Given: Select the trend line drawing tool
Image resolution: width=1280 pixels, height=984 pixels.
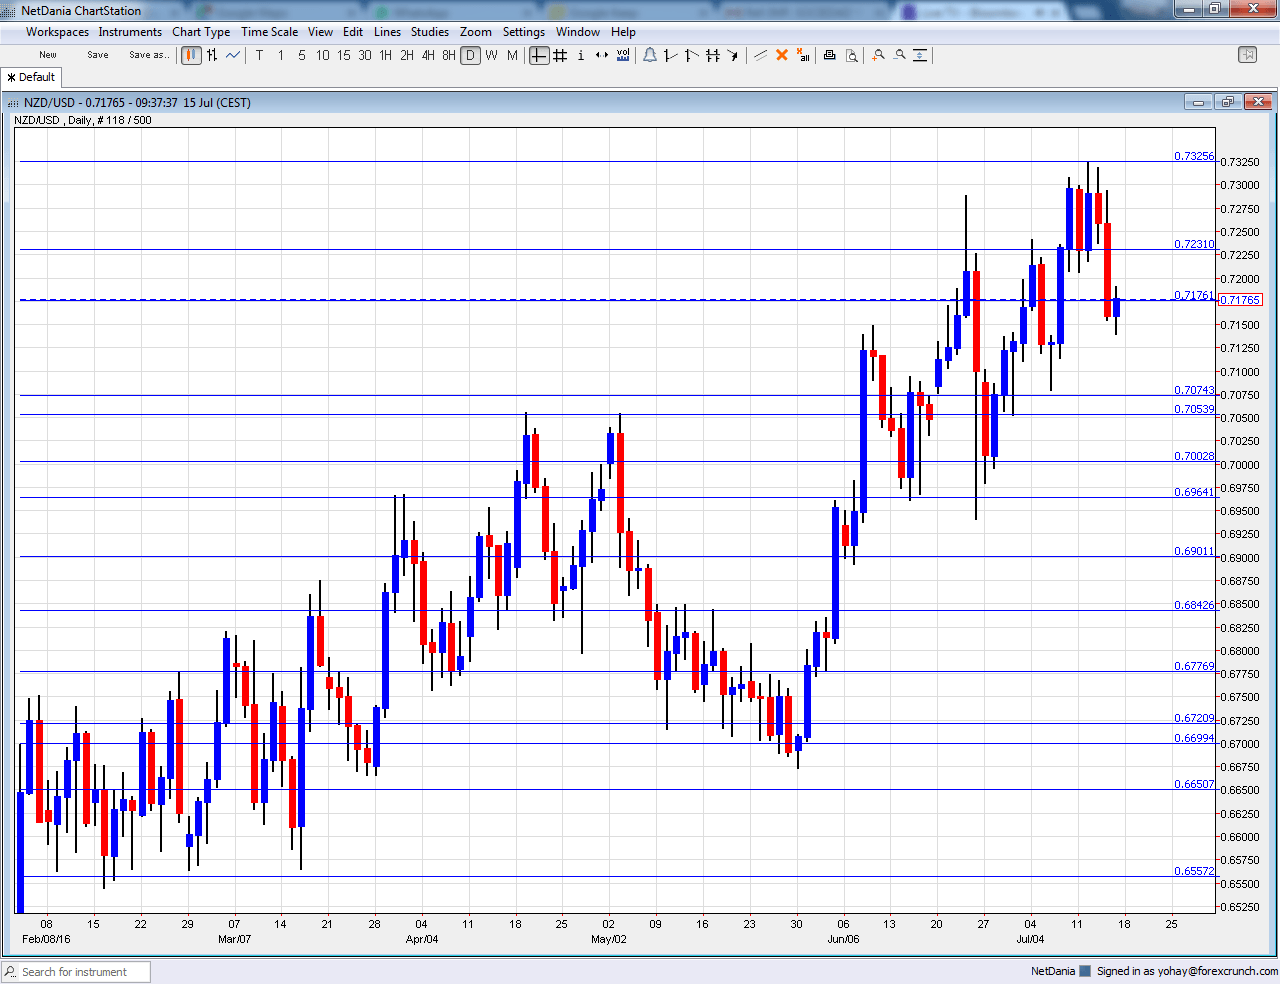Looking at the screenshot, I should tap(670, 56).
